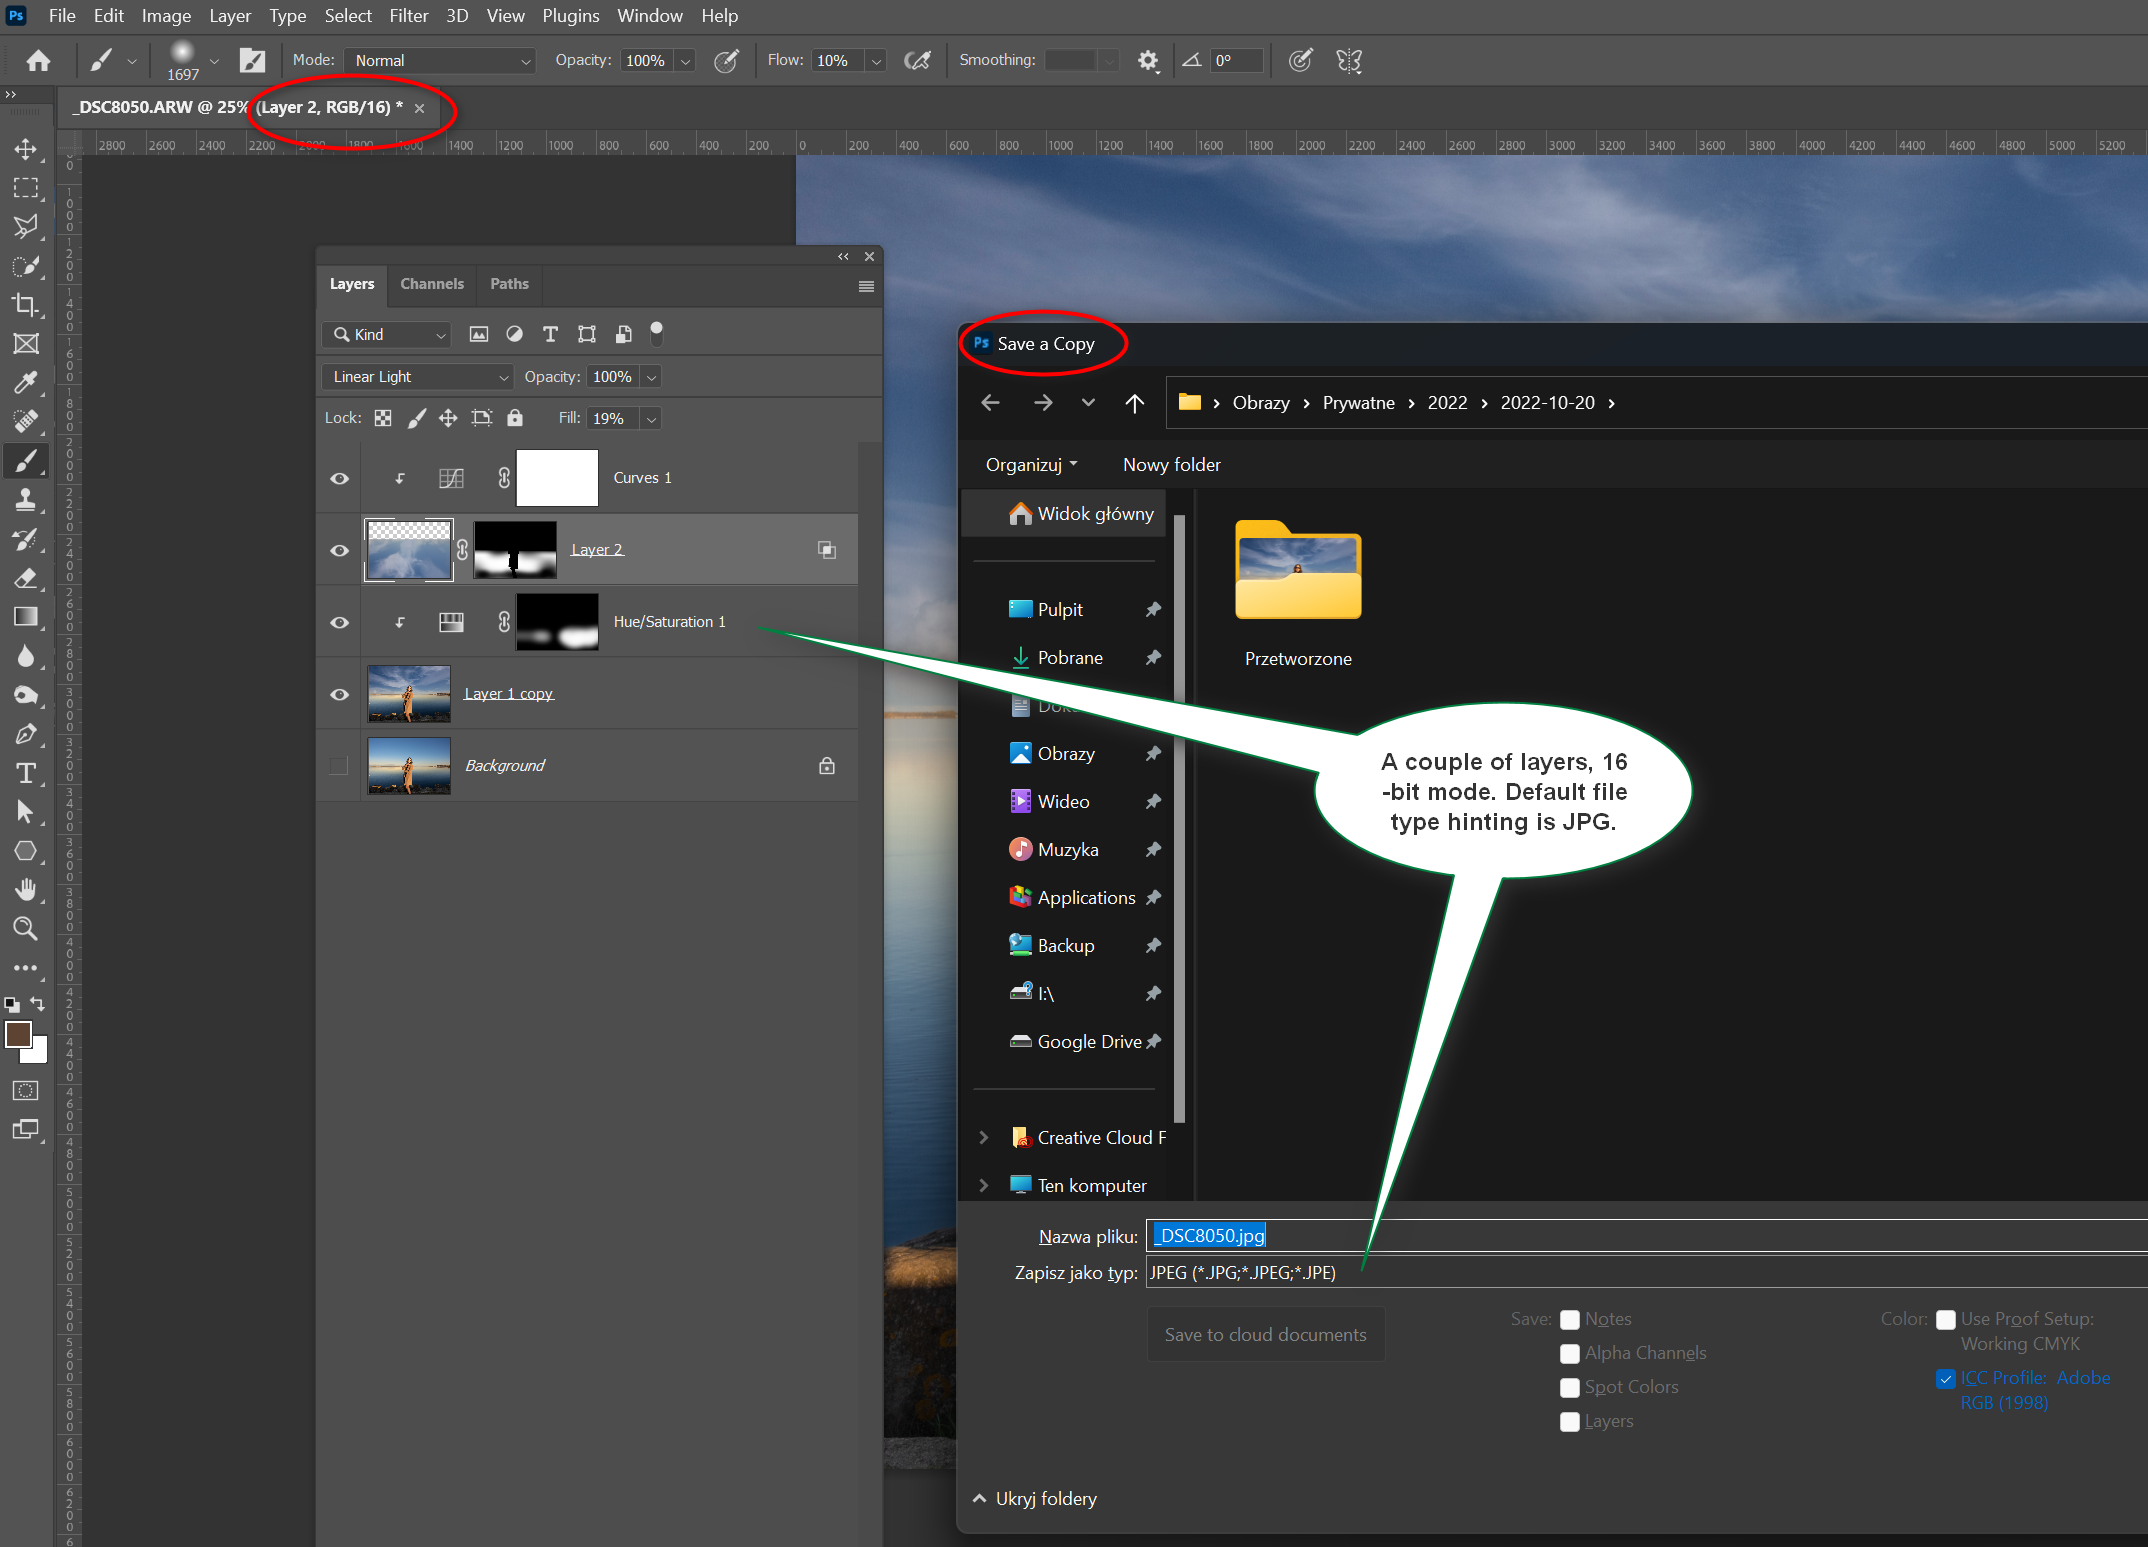Open the Przetworzone folder

1297,572
